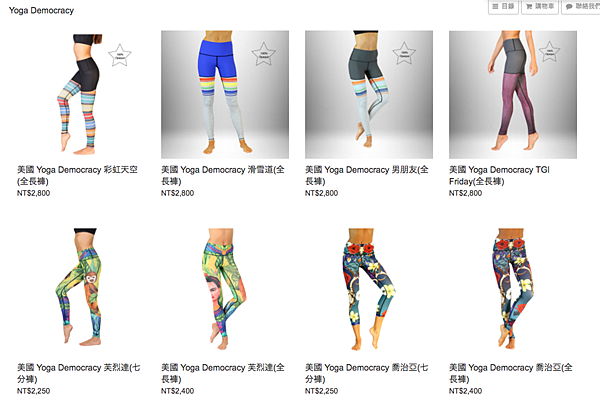Click the 聯絡我們 contact us speech bubble

point(581,7)
